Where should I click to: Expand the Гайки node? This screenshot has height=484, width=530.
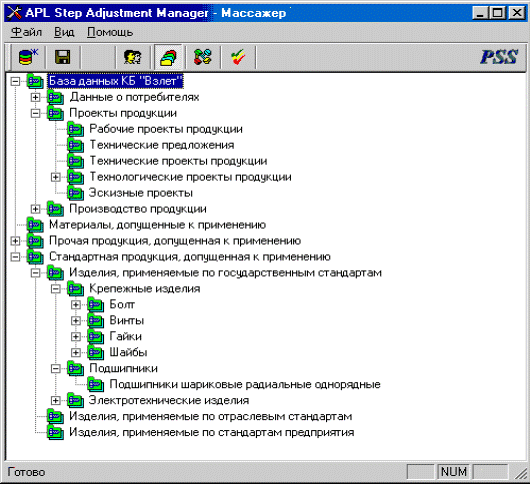click(76, 337)
